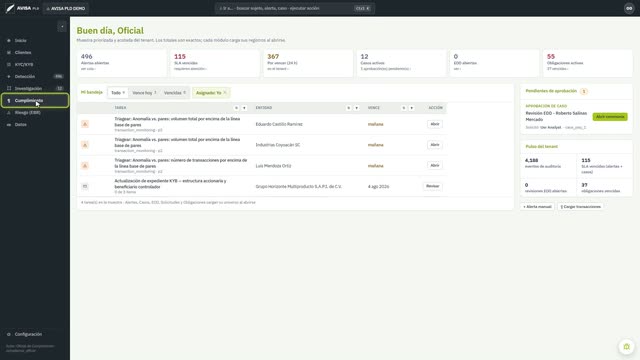The image size is (640, 360).
Task: Open the KYB expediente update task title
Action: pyautogui.click(x=170, y=184)
